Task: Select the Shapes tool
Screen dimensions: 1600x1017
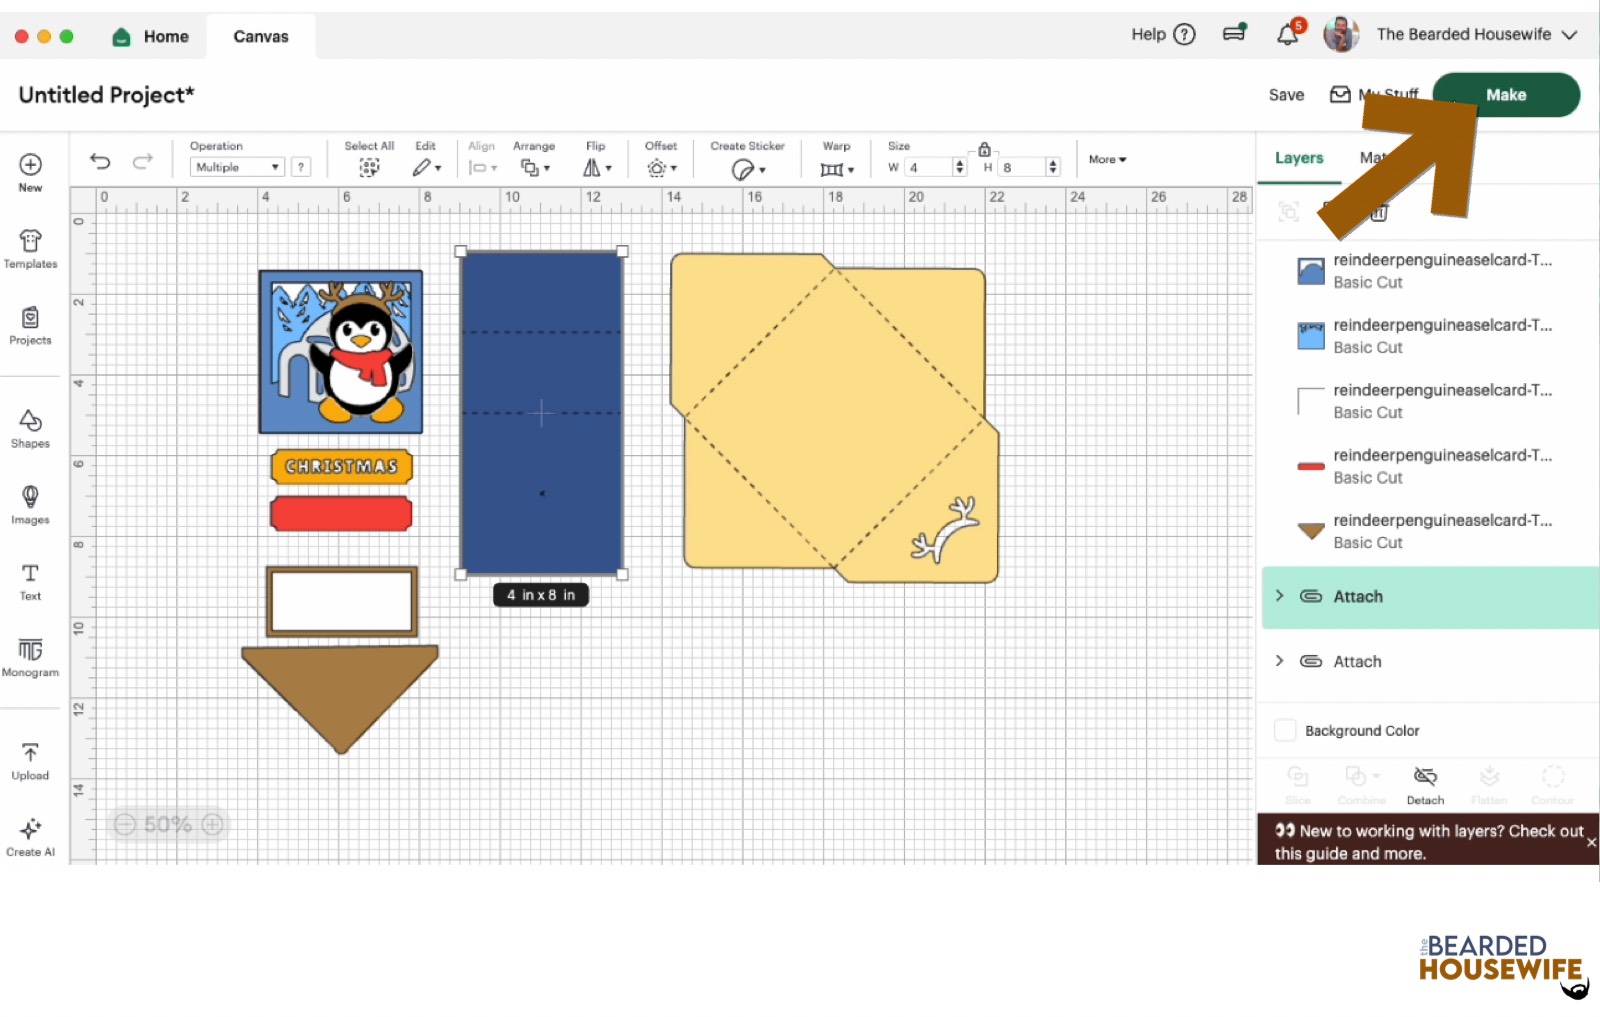Action: [x=30, y=428]
